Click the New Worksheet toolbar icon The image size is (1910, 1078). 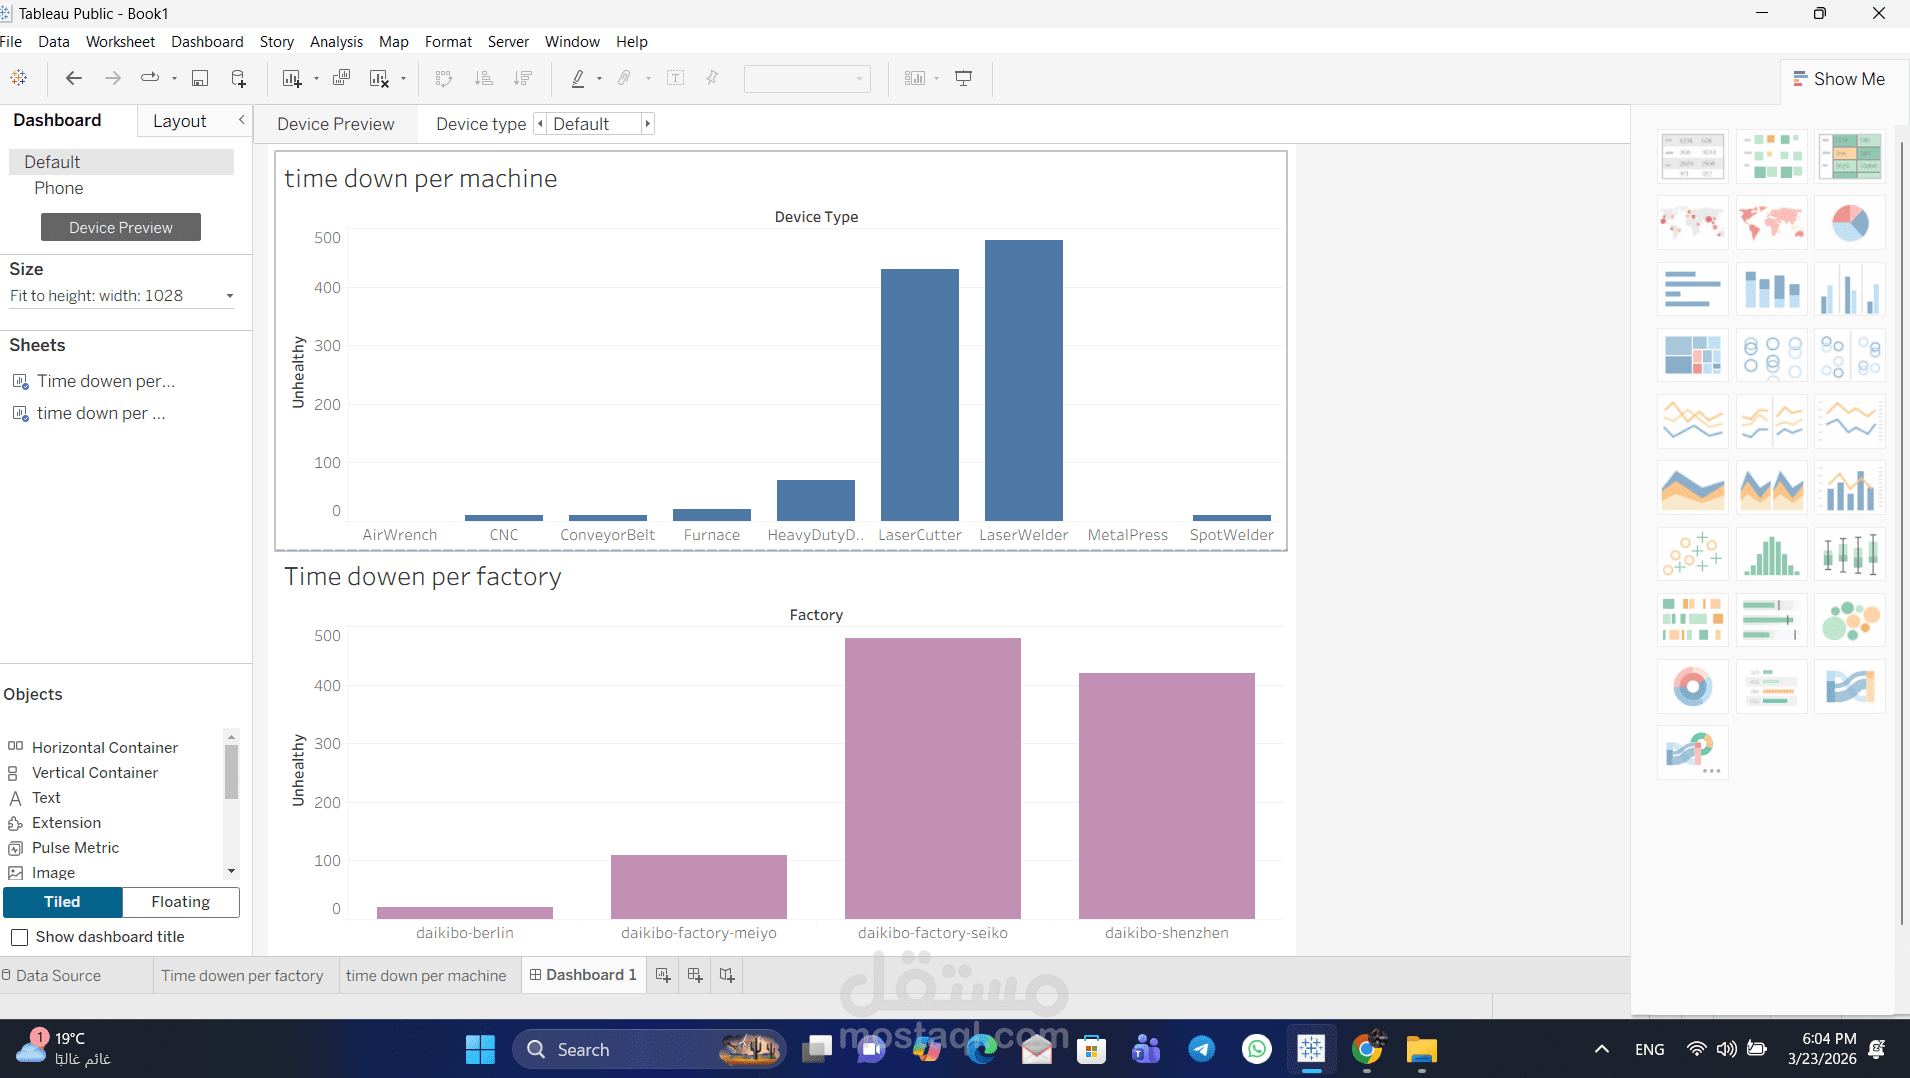tap(292, 78)
